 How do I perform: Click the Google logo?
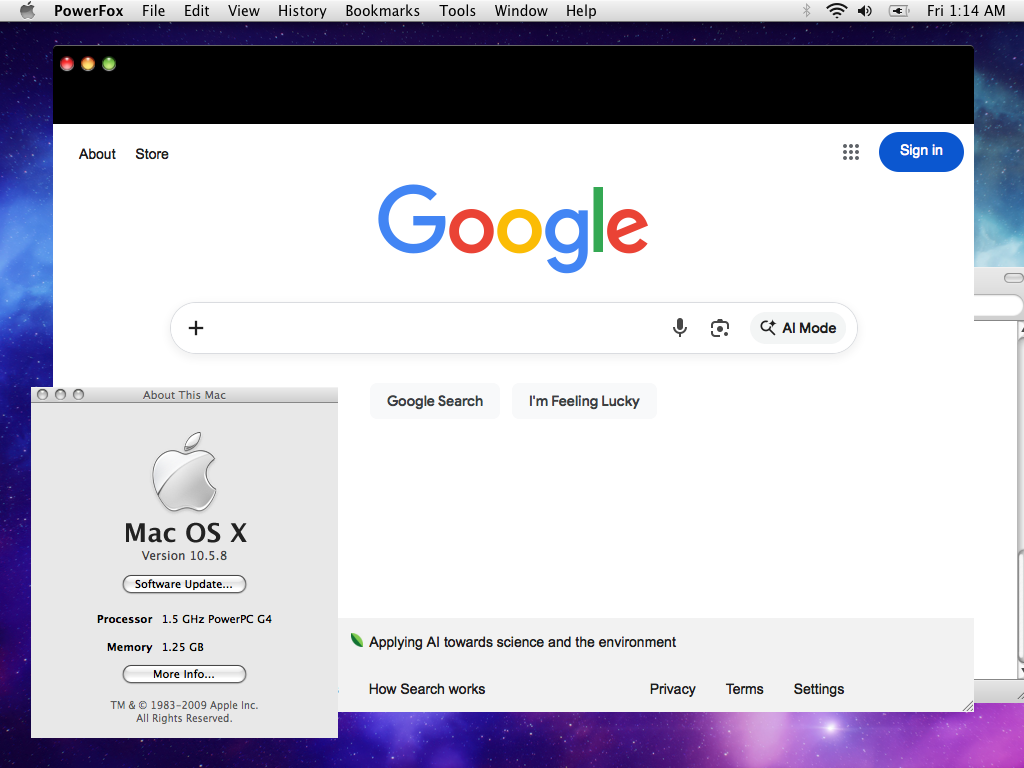point(513,228)
